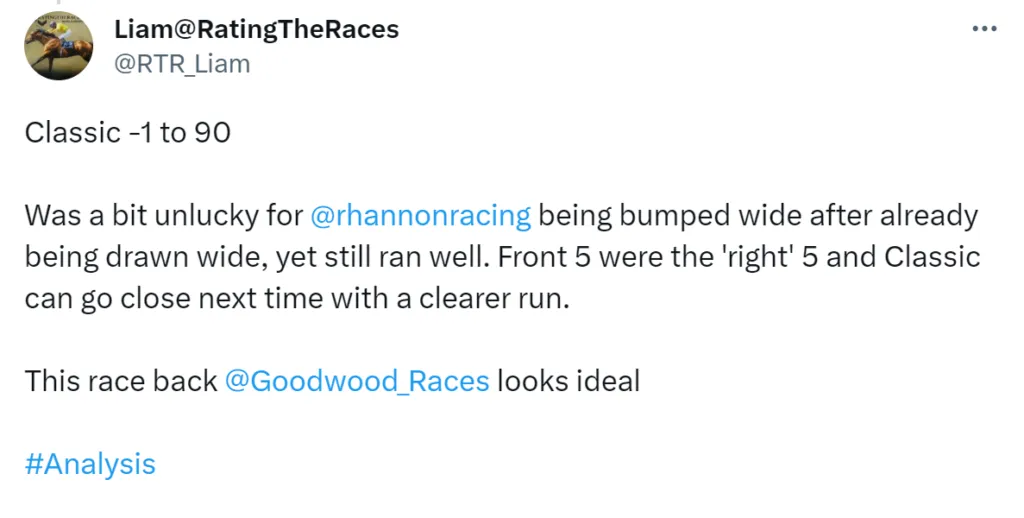The height and width of the screenshot is (518, 1024).
Task: Click the horse racing profile avatar
Action: 59,46
